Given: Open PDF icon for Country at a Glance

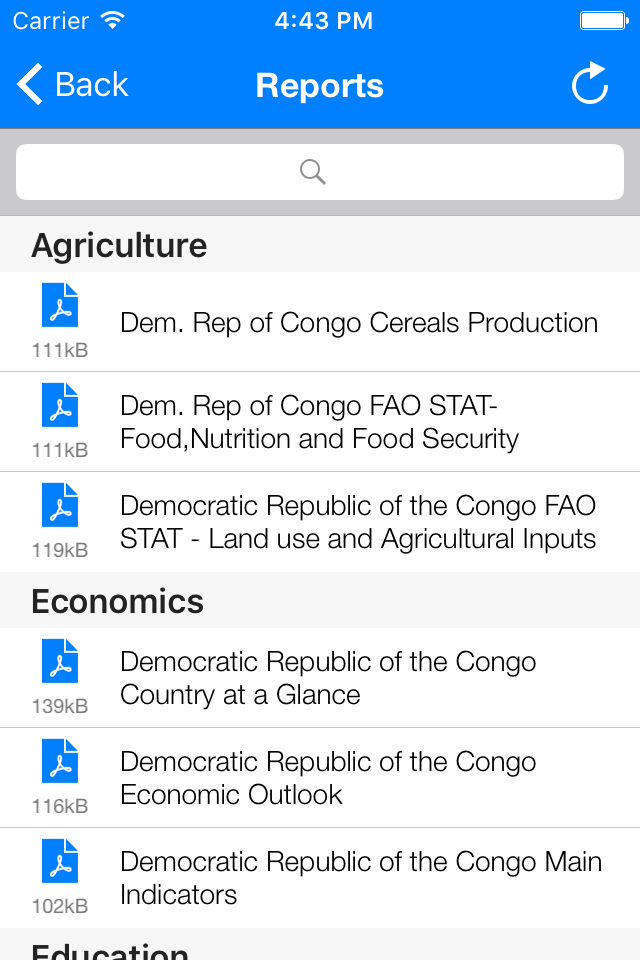Looking at the screenshot, I should 60,662.
